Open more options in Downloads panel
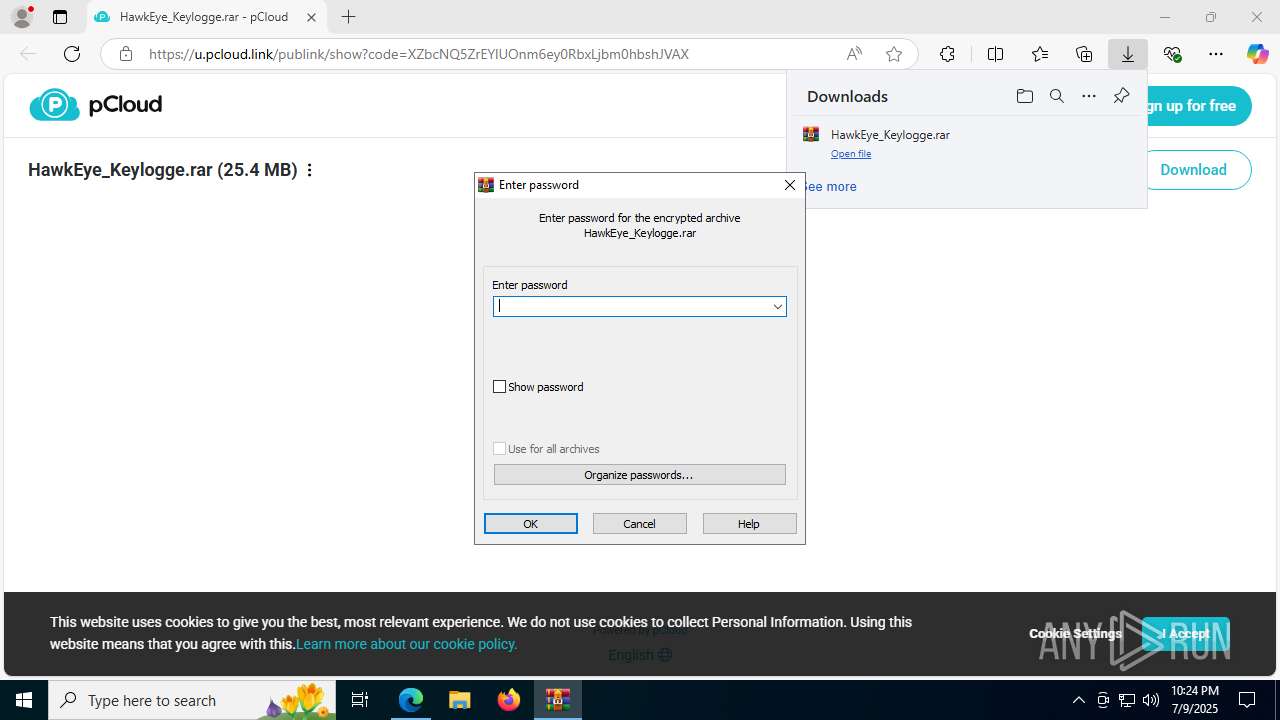 tap(1089, 96)
